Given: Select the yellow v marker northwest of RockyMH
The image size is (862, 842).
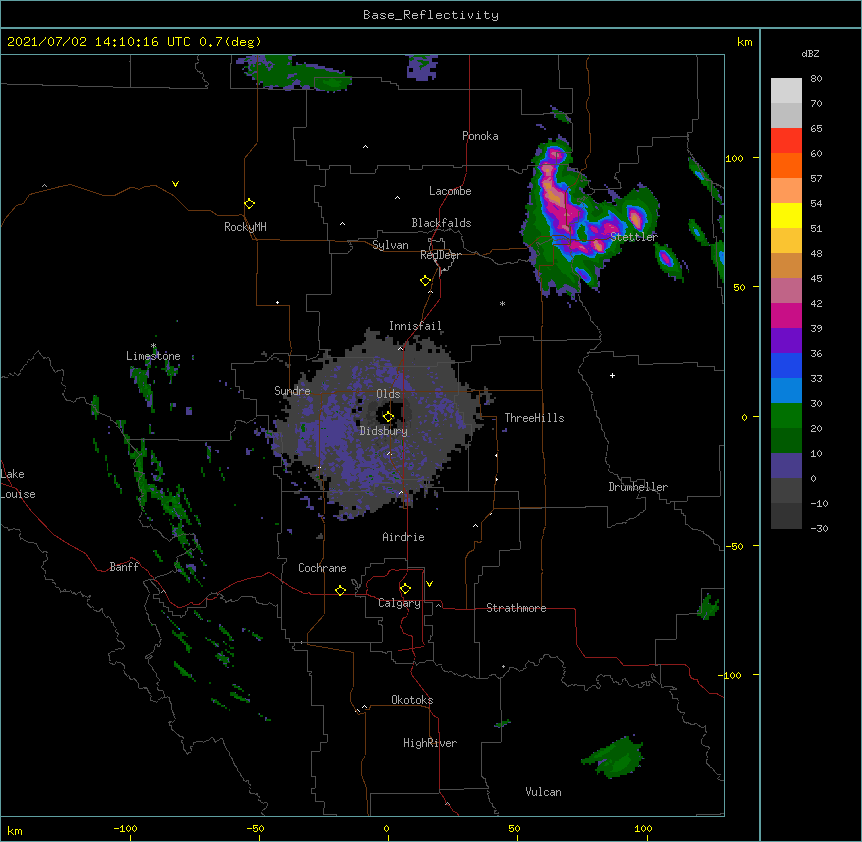Looking at the screenshot, I should click(175, 184).
